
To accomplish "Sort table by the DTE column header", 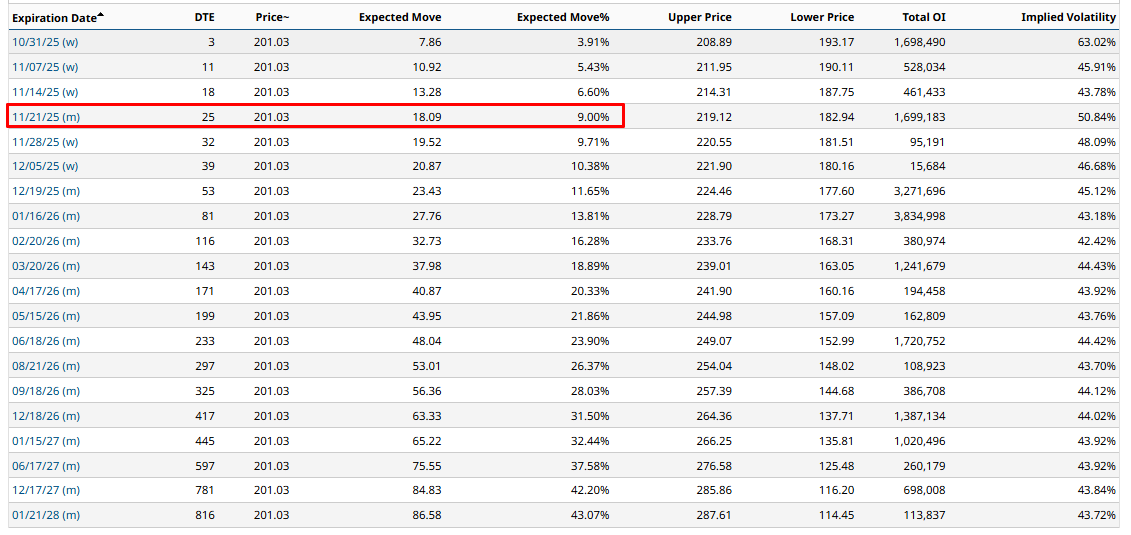I will click(204, 18).
